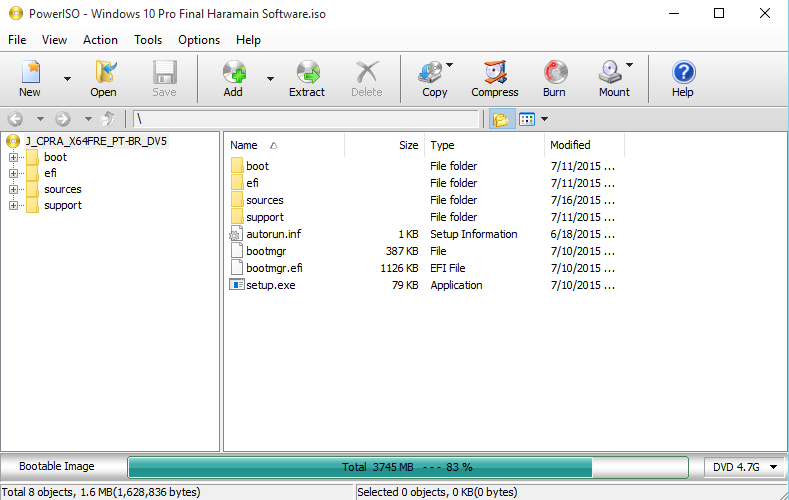The height and width of the screenshot is (500, 789).
Task: Click the Forward navigation arrow
Action: 63,119
